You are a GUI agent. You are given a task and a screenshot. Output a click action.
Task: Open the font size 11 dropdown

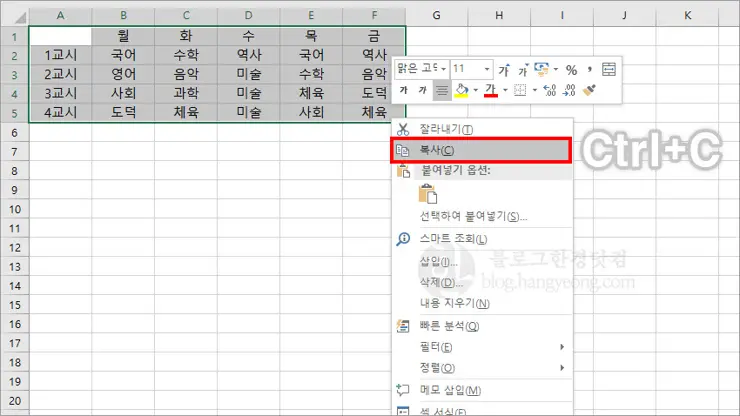(x=487, y=69)
